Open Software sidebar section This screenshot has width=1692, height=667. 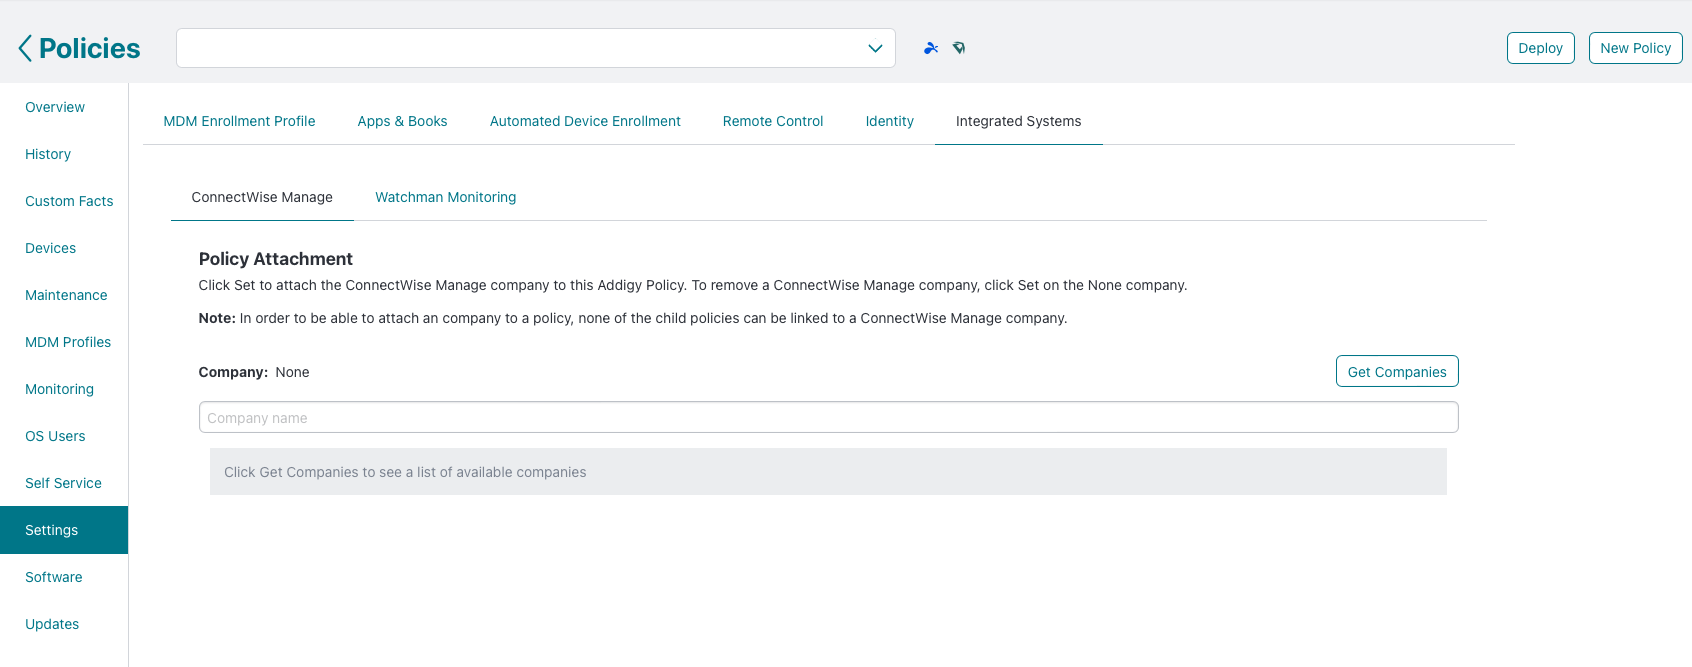(x=54, y=577)
